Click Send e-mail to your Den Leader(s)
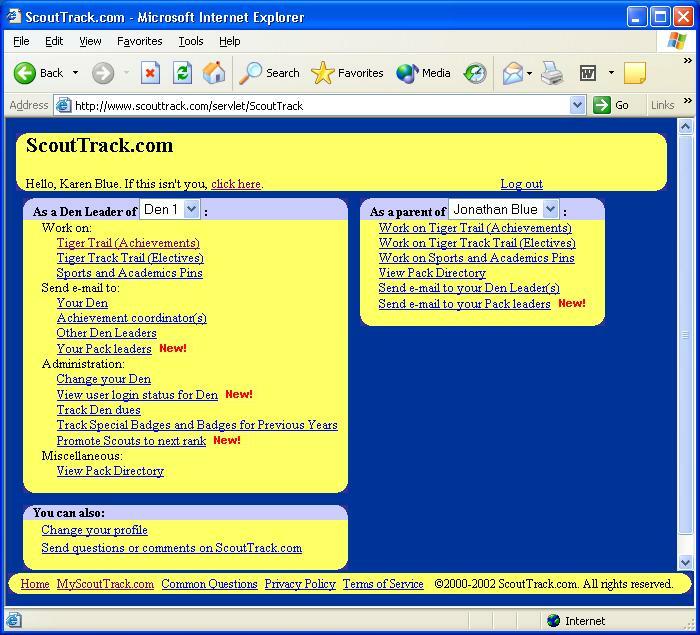The width and height of the screenshot is (700, 635). point(469,288)
